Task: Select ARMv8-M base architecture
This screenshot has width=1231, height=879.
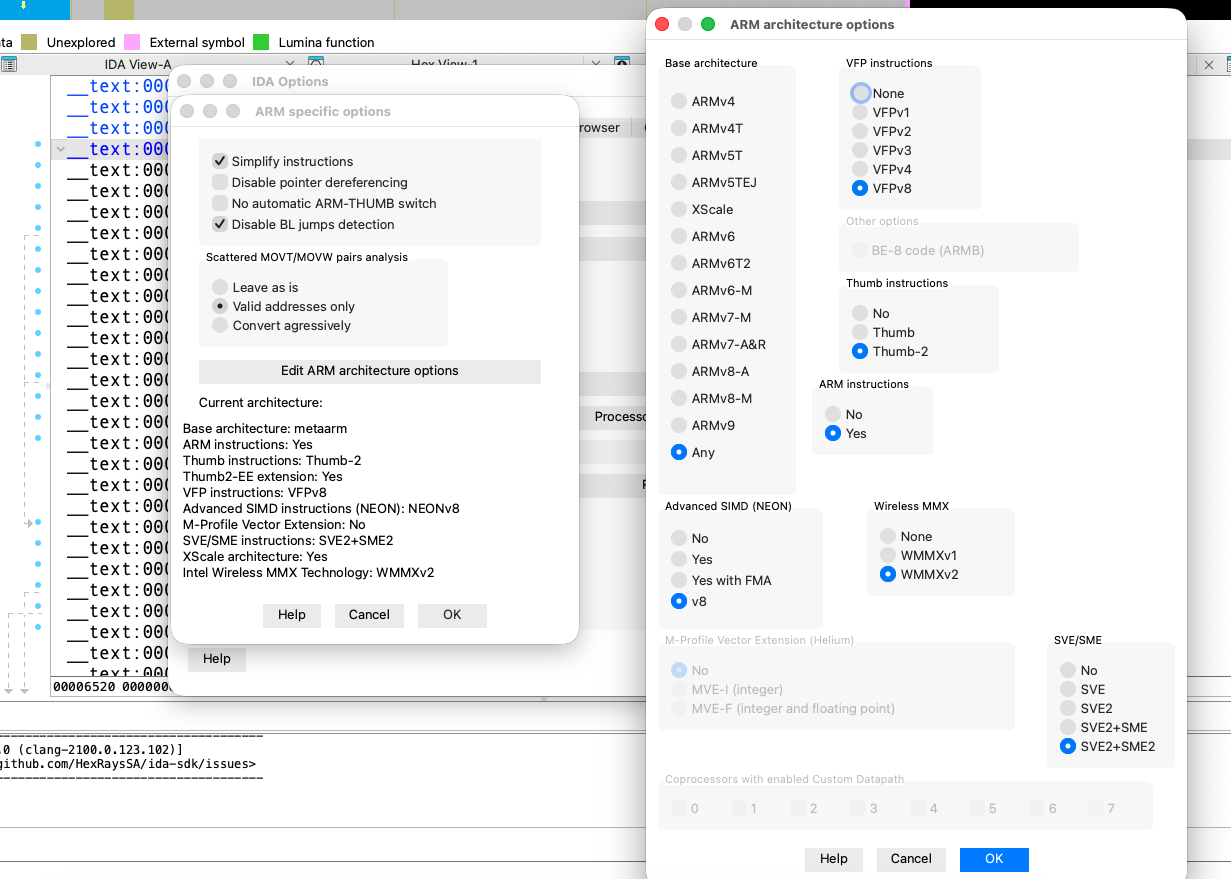Action: pos(679,398)
